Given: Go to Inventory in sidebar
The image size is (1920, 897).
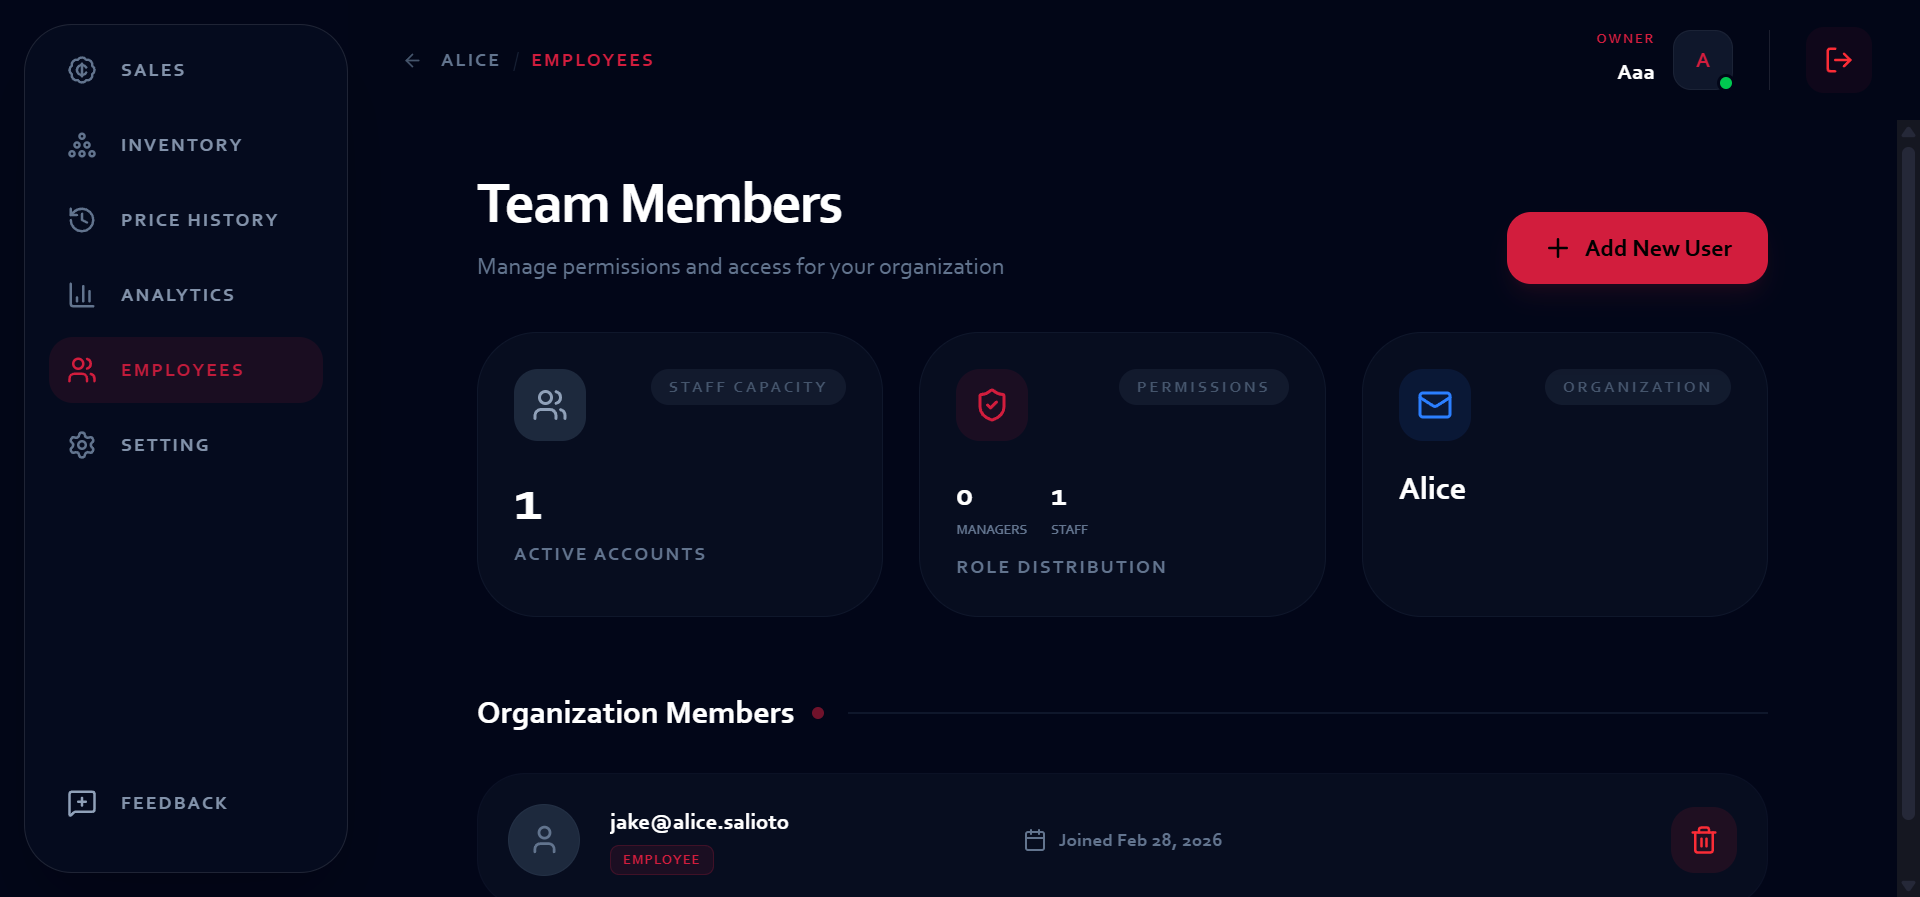Looking at the screenshot, I should pos(181,145).
